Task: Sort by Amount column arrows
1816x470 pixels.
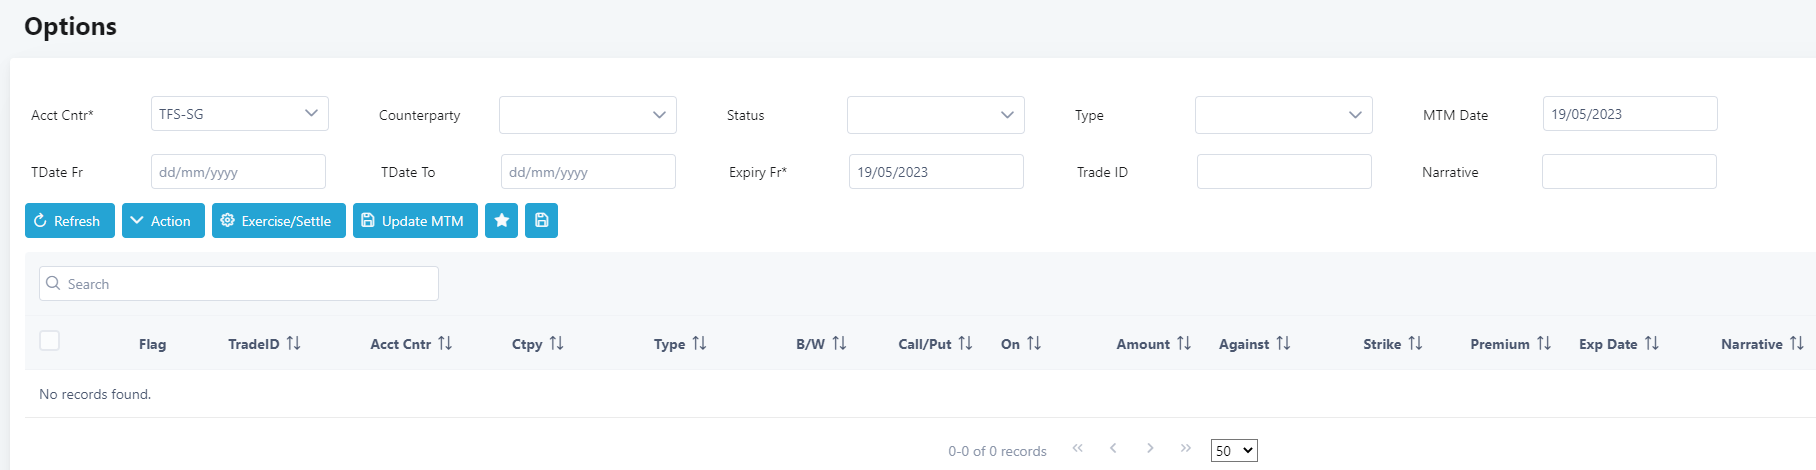Action: [1184, 343]
